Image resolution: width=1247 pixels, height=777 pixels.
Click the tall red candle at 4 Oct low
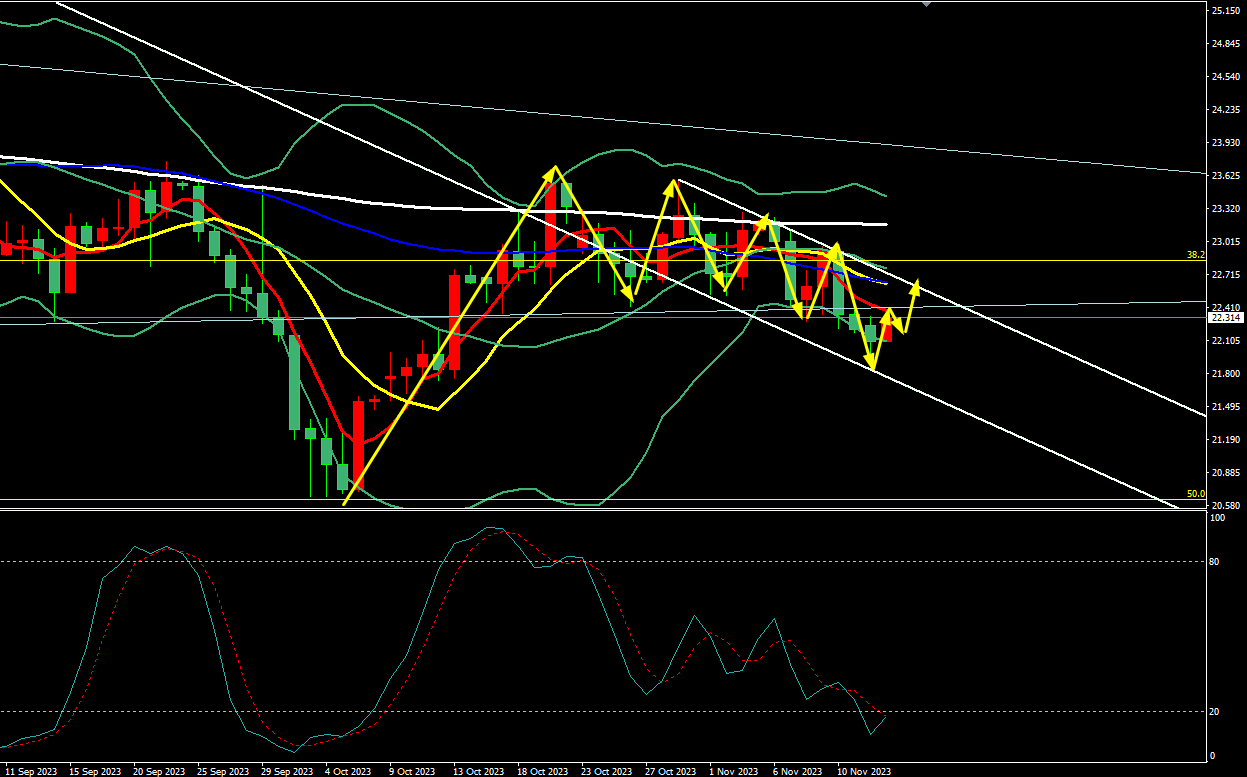[x=358, y=443]
